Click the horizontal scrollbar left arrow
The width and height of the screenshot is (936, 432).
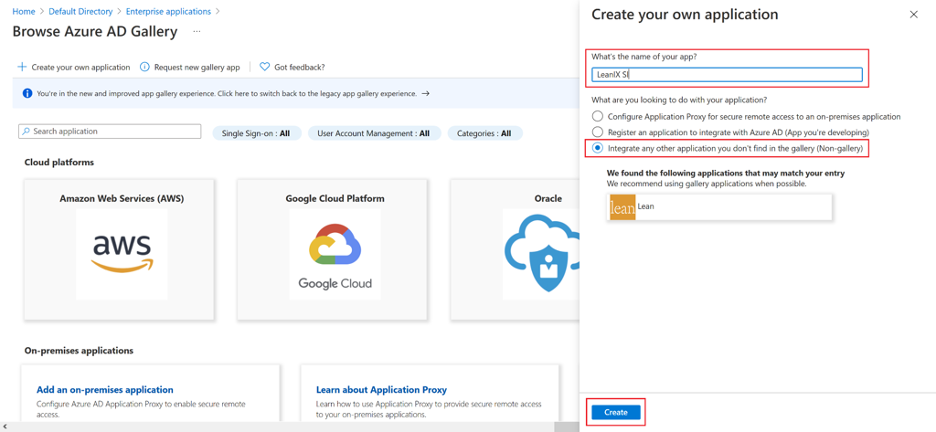click(x=5, y=427)
